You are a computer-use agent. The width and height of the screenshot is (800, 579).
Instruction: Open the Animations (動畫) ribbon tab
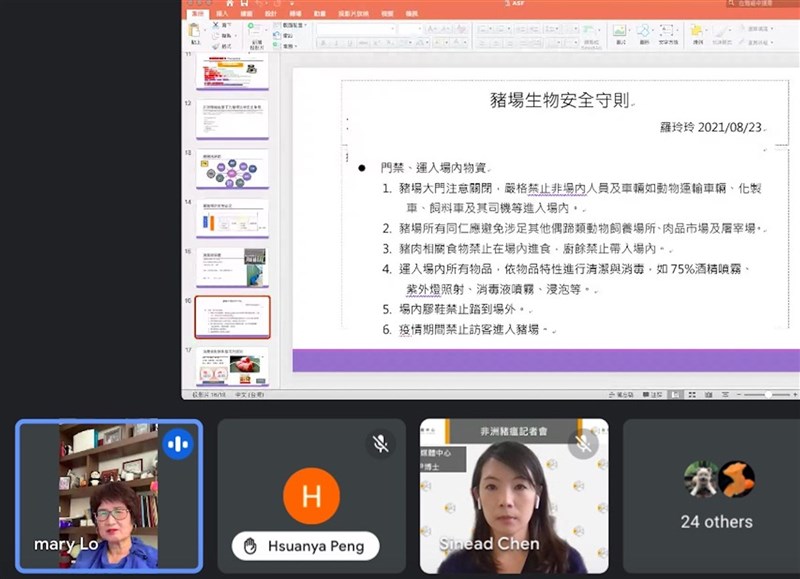point(320,14)
